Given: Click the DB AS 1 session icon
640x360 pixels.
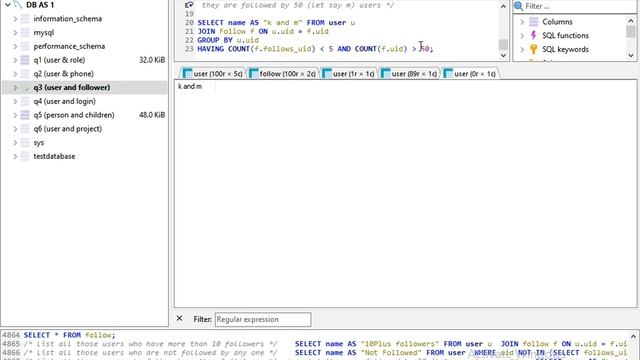Looking at the screenshot, I should (x=18, y=5).
